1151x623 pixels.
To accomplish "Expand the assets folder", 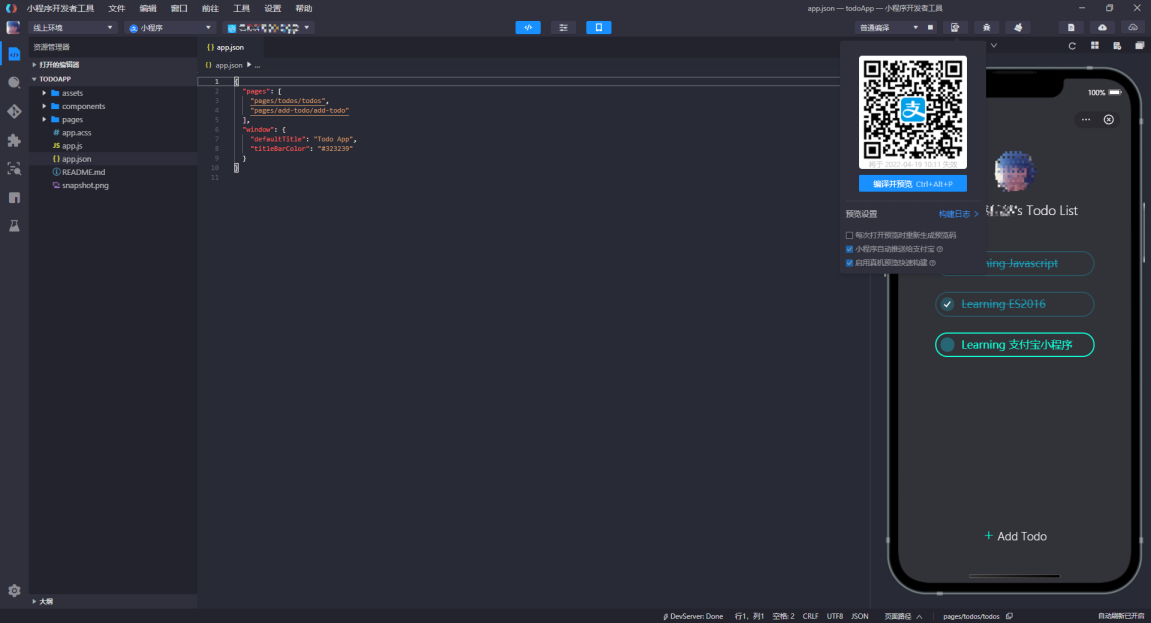I will click(112, 93).
